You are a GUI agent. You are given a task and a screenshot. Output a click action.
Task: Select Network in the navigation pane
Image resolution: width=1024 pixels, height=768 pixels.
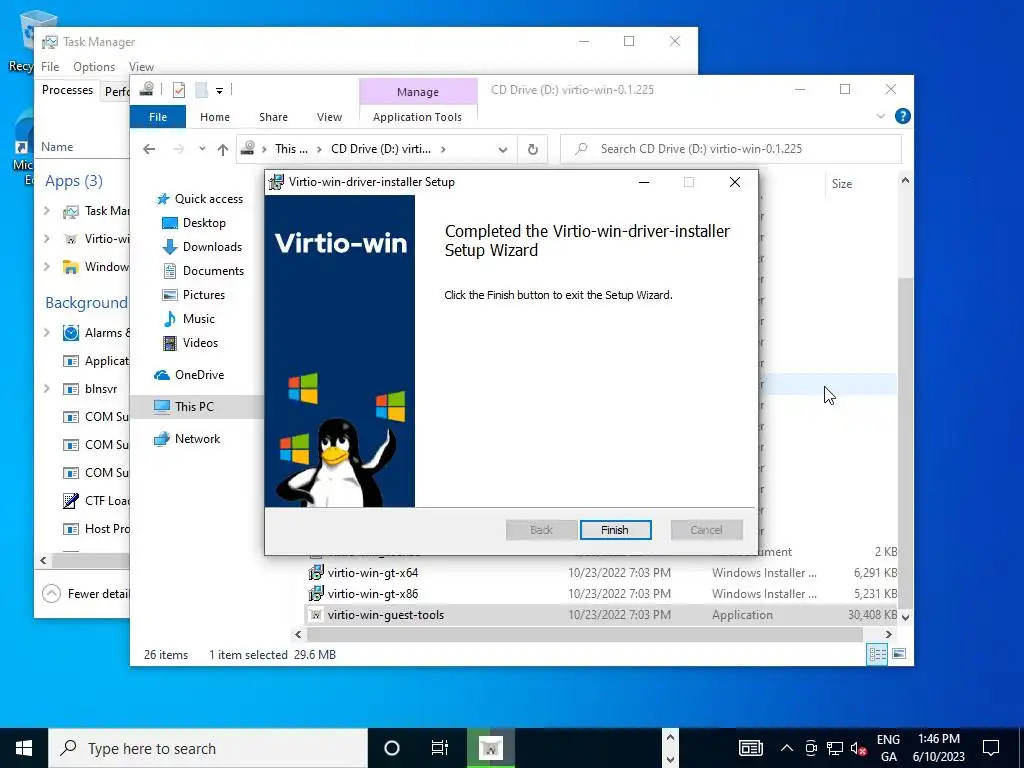click(187, 439)
